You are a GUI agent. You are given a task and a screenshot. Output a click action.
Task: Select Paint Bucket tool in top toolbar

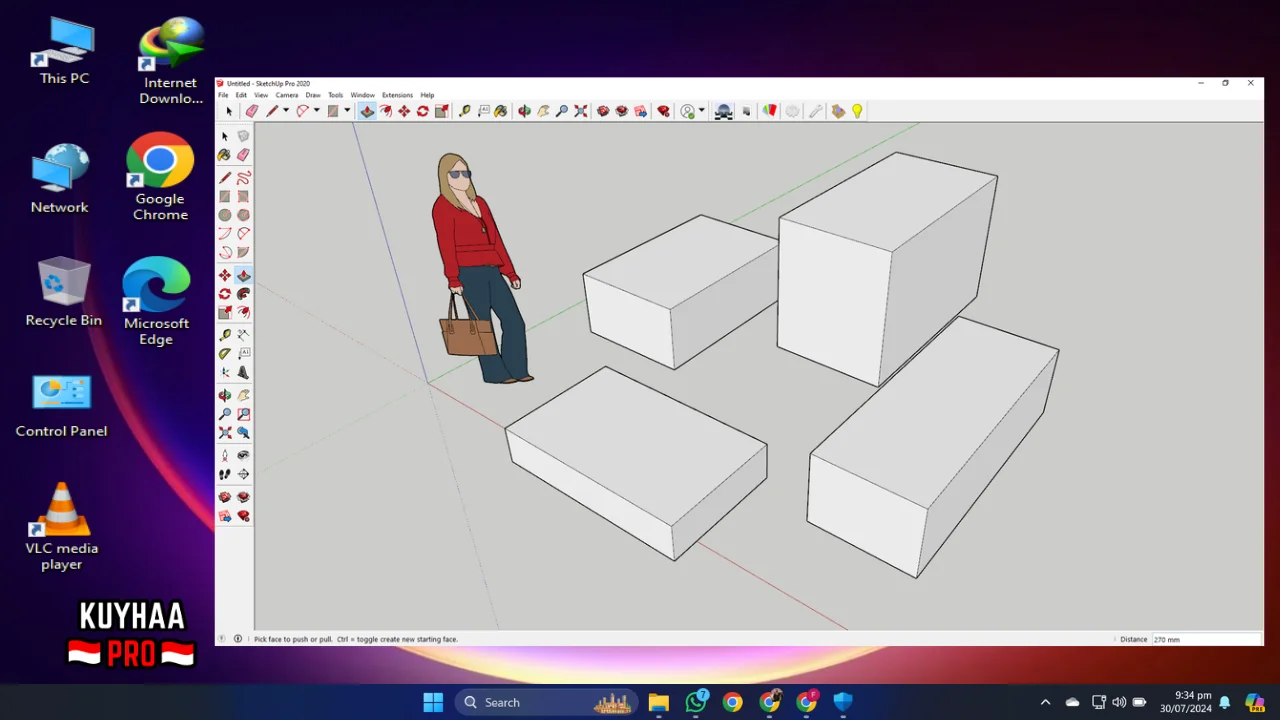(x=500, y=111)
